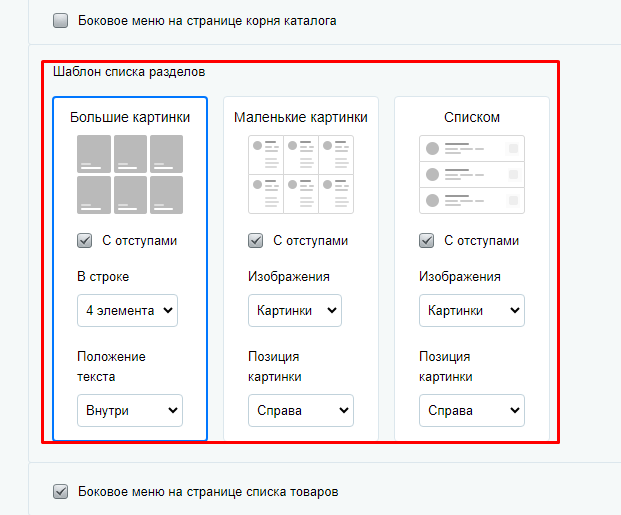Click the 'Списком' card title

[x=472, y=117]
